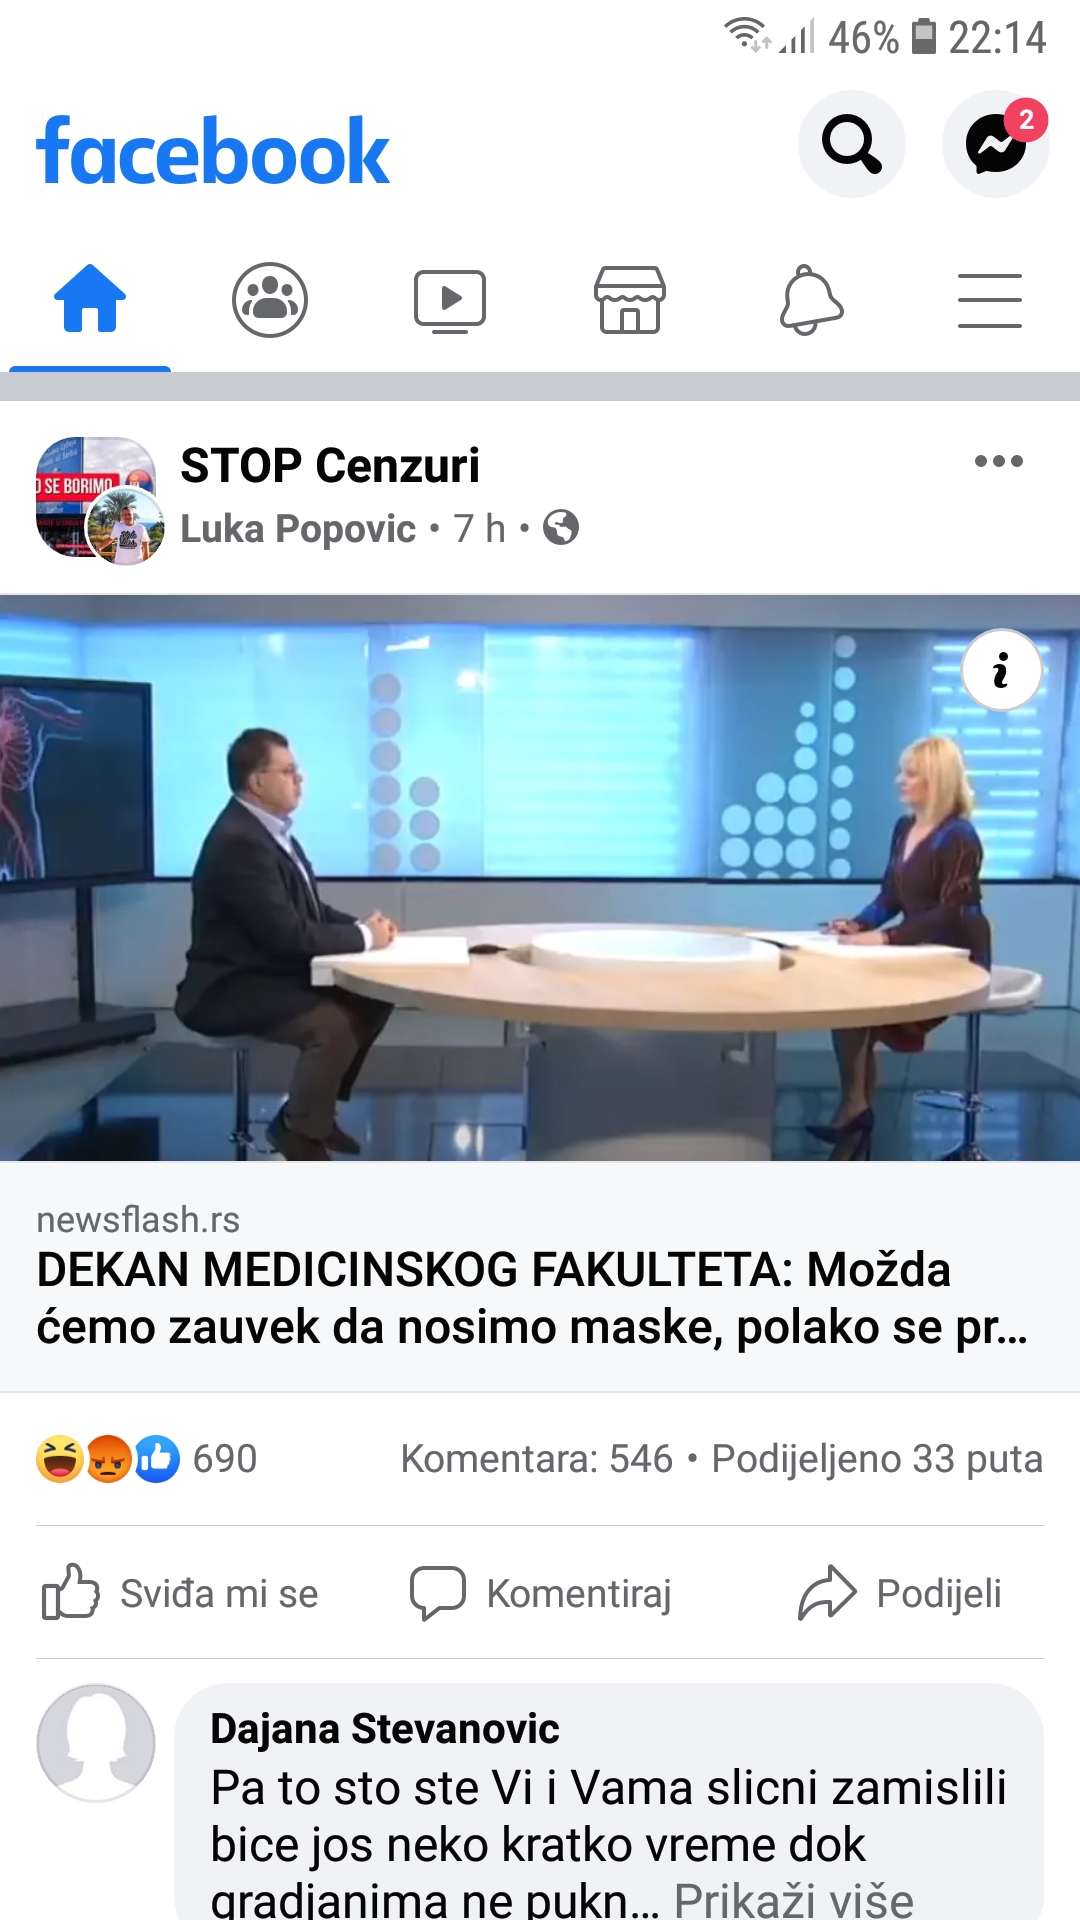Open the newsflash.rs article thumbnail
The height and width of the screenshot is (1920, 1080).
tap(540, 878)
